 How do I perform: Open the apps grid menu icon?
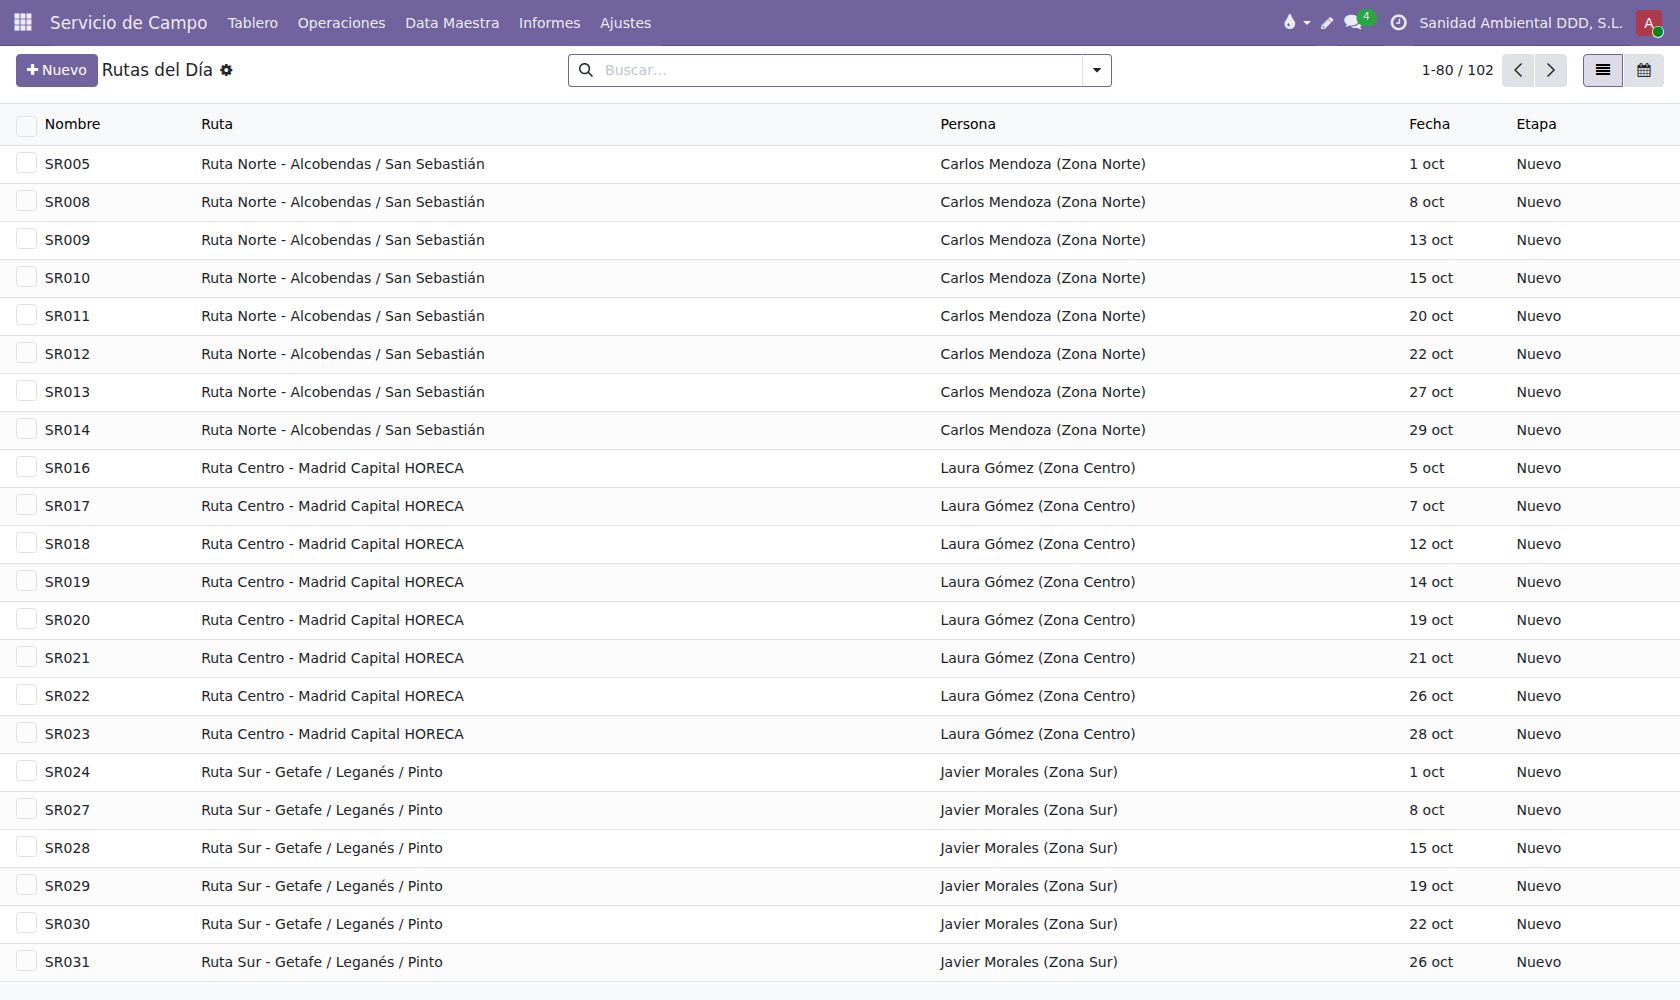(23, 22)
